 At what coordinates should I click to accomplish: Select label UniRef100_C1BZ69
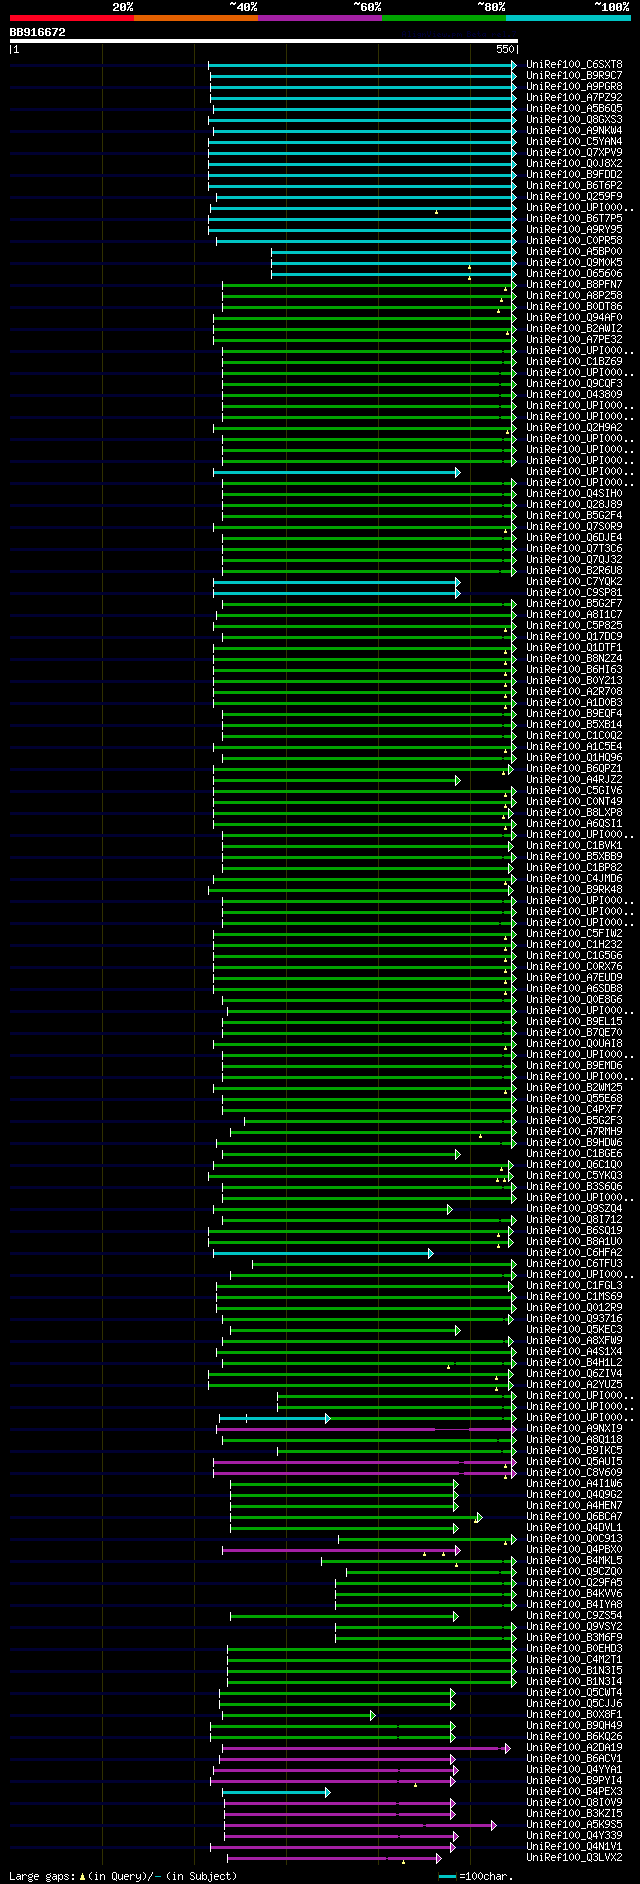[574, 361]
